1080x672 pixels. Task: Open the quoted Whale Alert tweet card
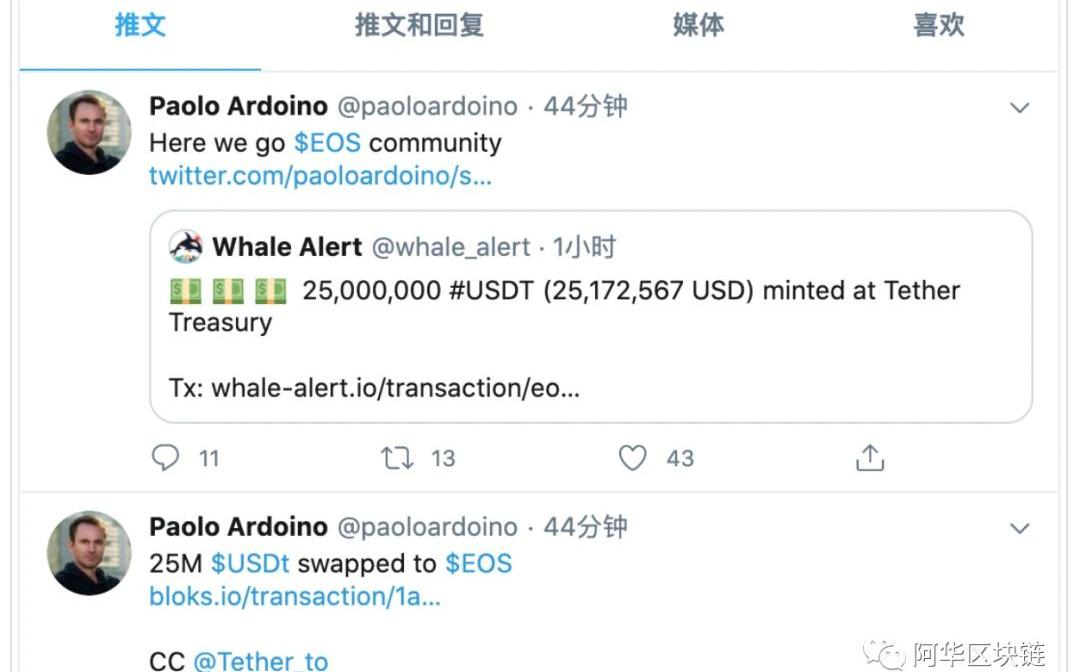click(591, 317)
